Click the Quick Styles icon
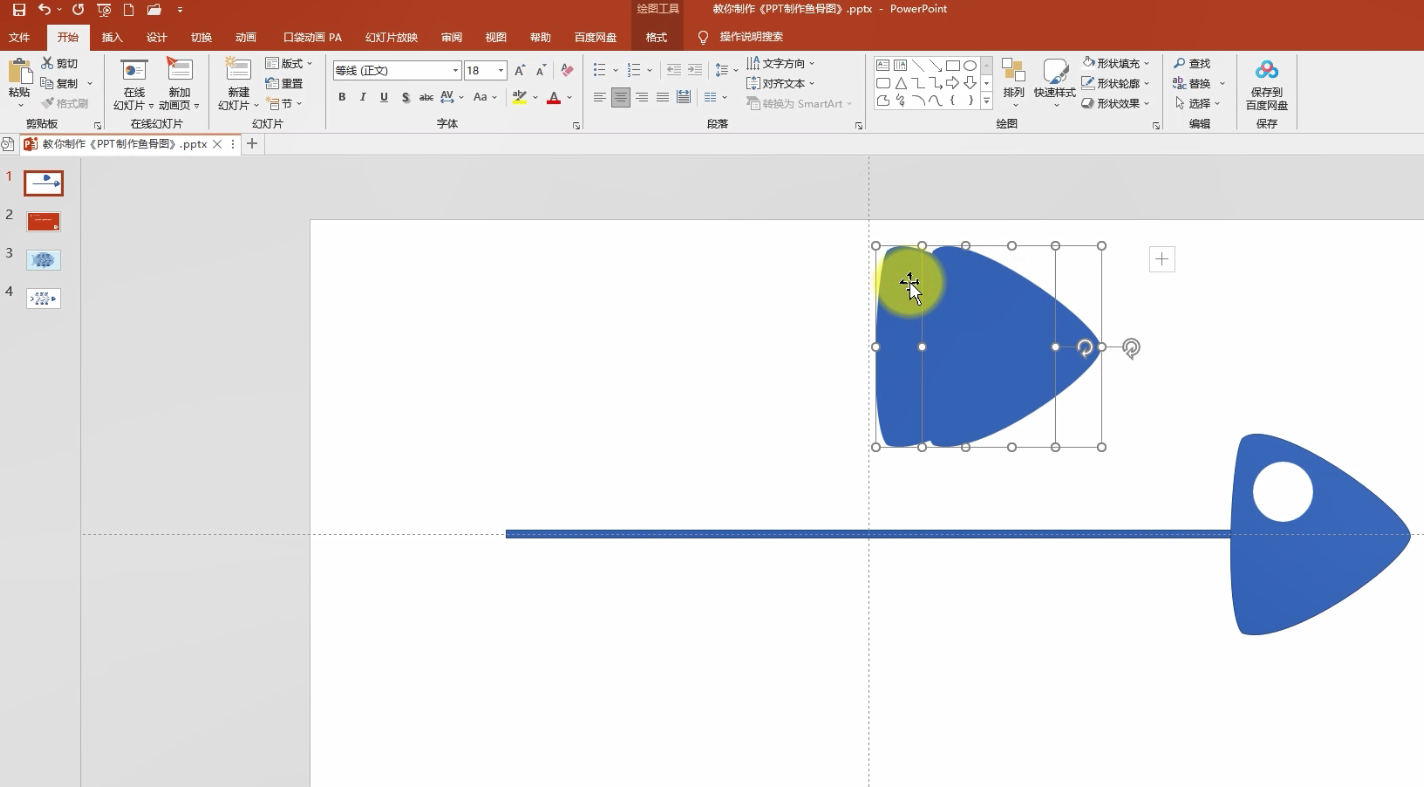The image size is (1424, 787). [x=1055, y=71]
